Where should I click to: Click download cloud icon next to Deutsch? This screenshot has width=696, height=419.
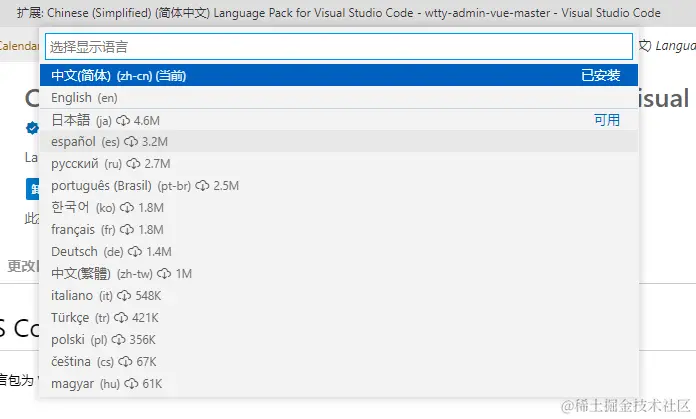(135, 252)
